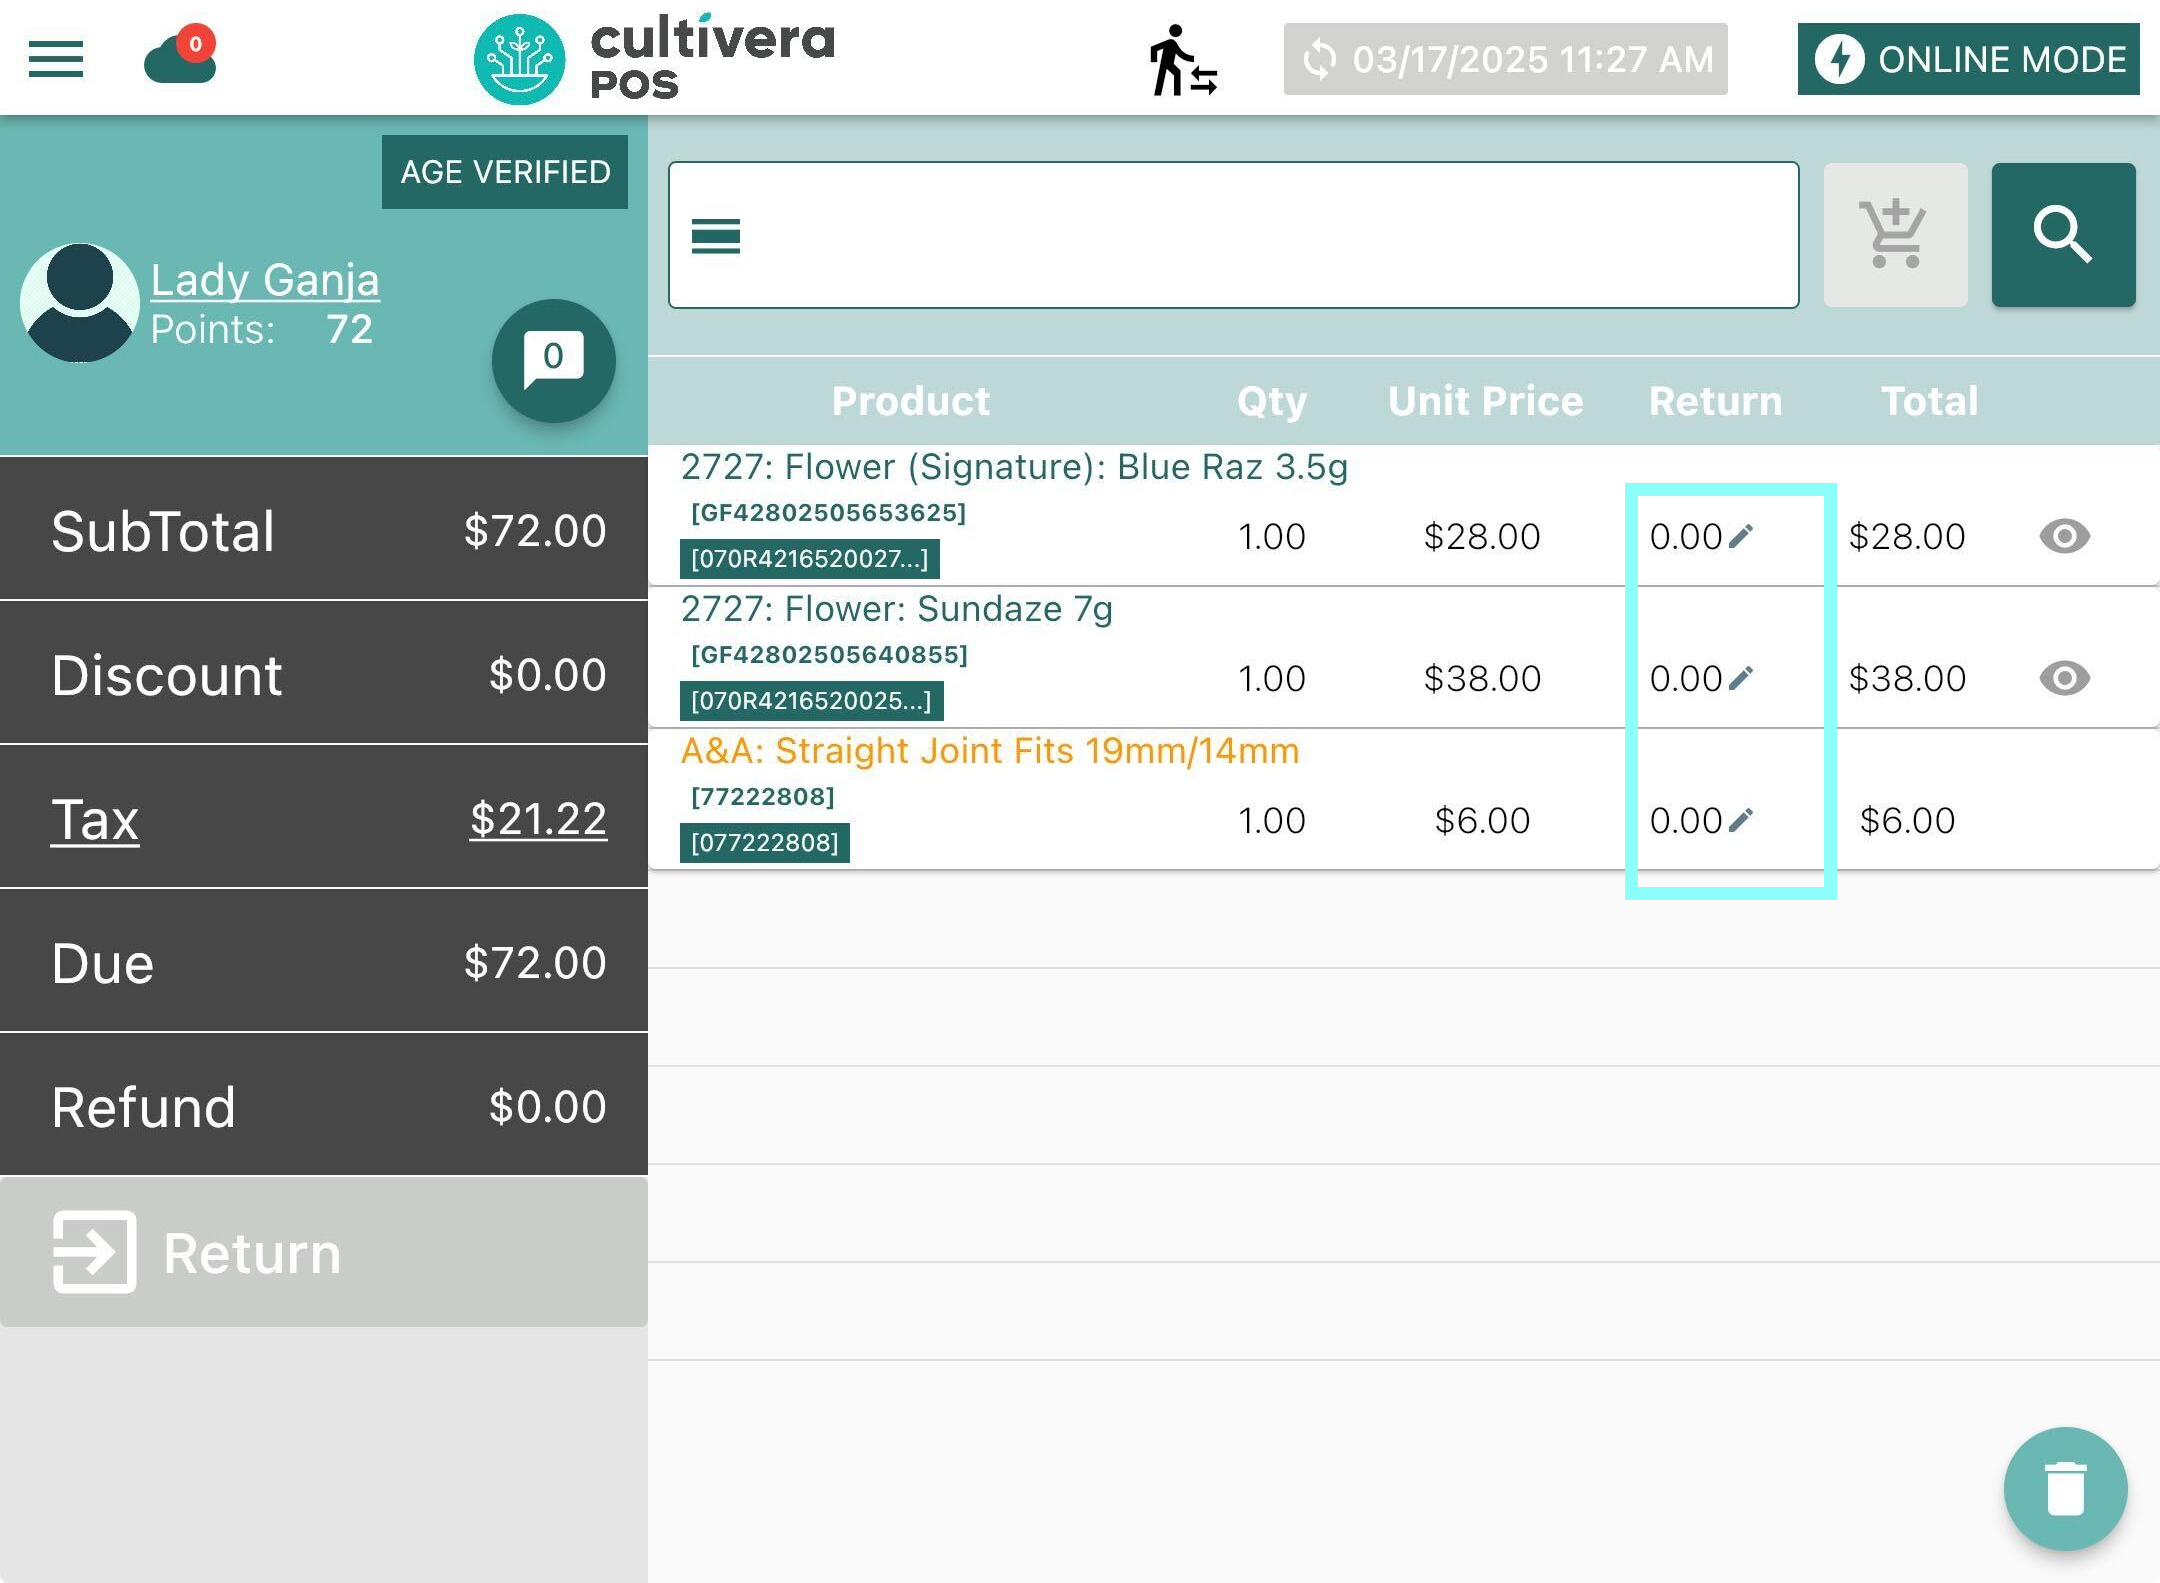Focus the product search input field
Viewport: 2160px width, 1583px height.
pyautogui.click(x=1233, y=235)
